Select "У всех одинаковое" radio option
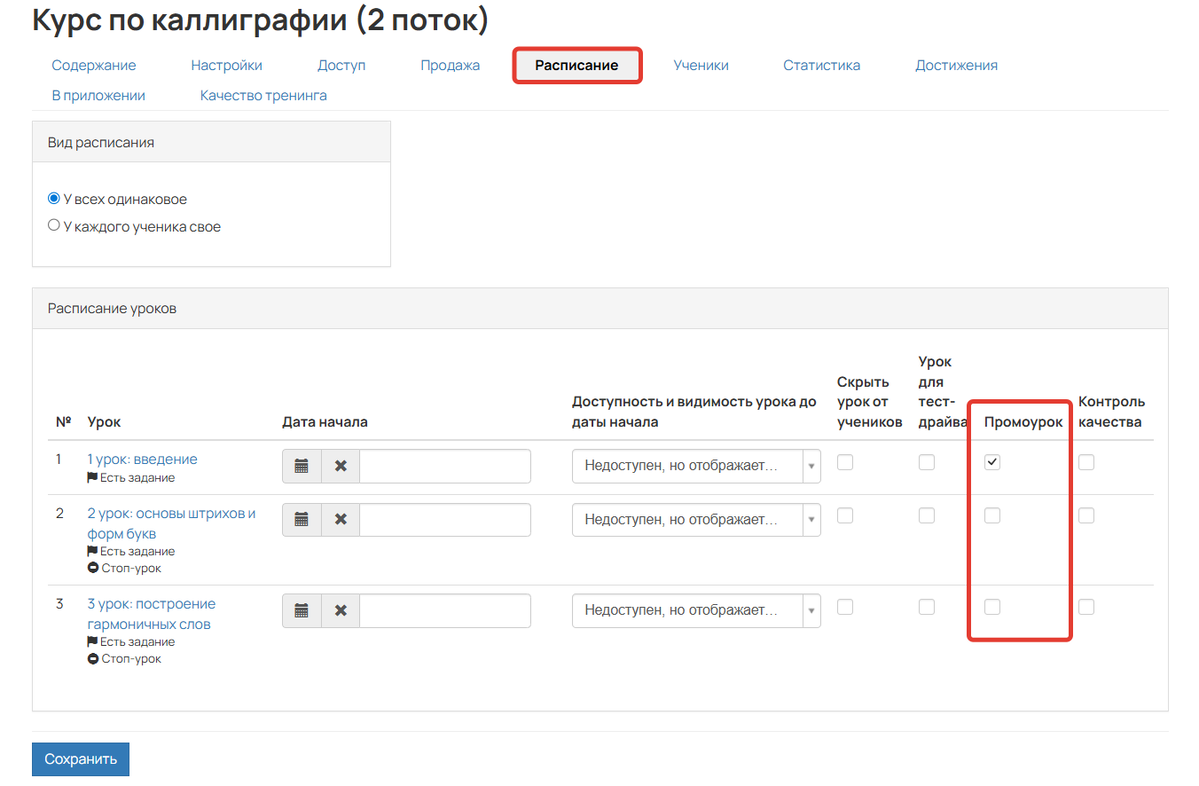 click(x=54, y=199)
